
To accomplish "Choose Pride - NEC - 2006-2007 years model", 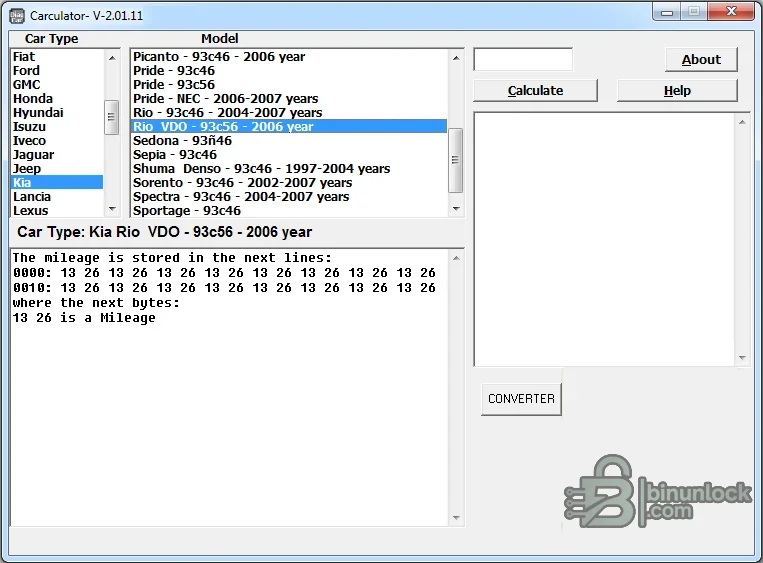I will pos(289,99).
